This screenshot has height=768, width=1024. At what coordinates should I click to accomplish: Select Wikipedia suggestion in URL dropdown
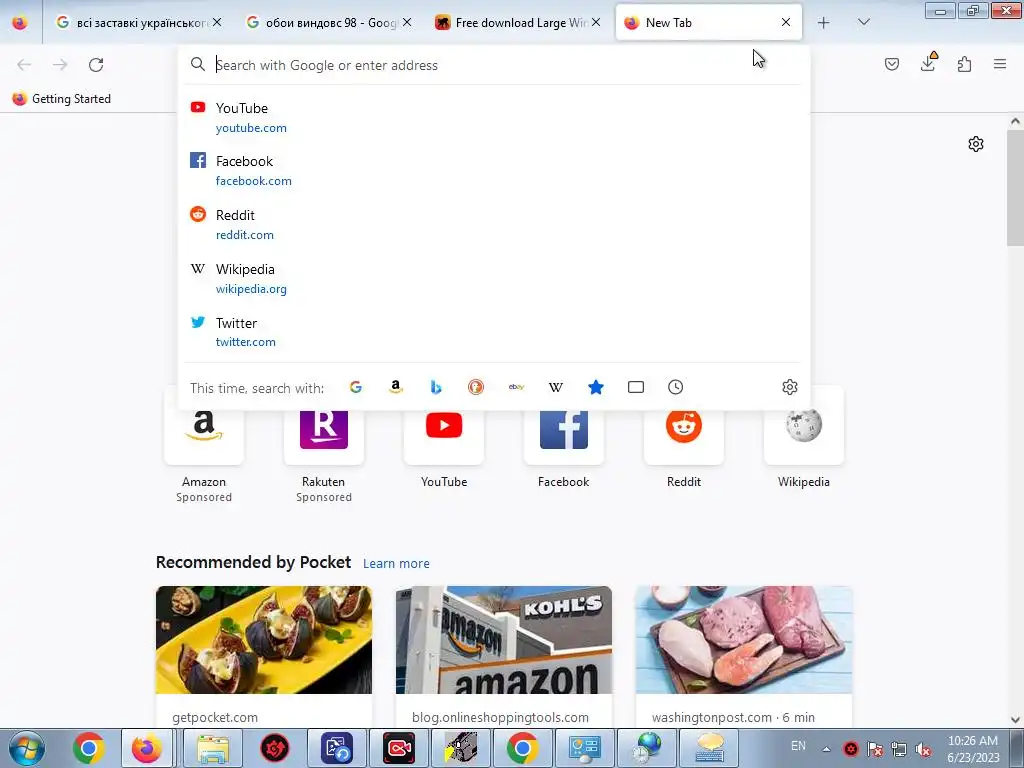coord(494,279)
